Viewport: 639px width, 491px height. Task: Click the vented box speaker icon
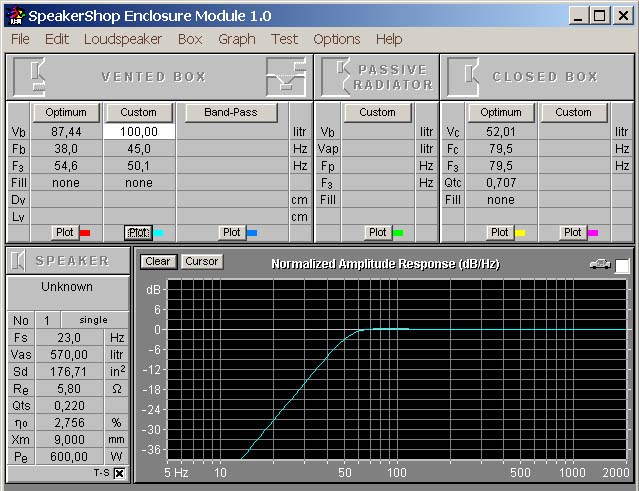[29, 77]
